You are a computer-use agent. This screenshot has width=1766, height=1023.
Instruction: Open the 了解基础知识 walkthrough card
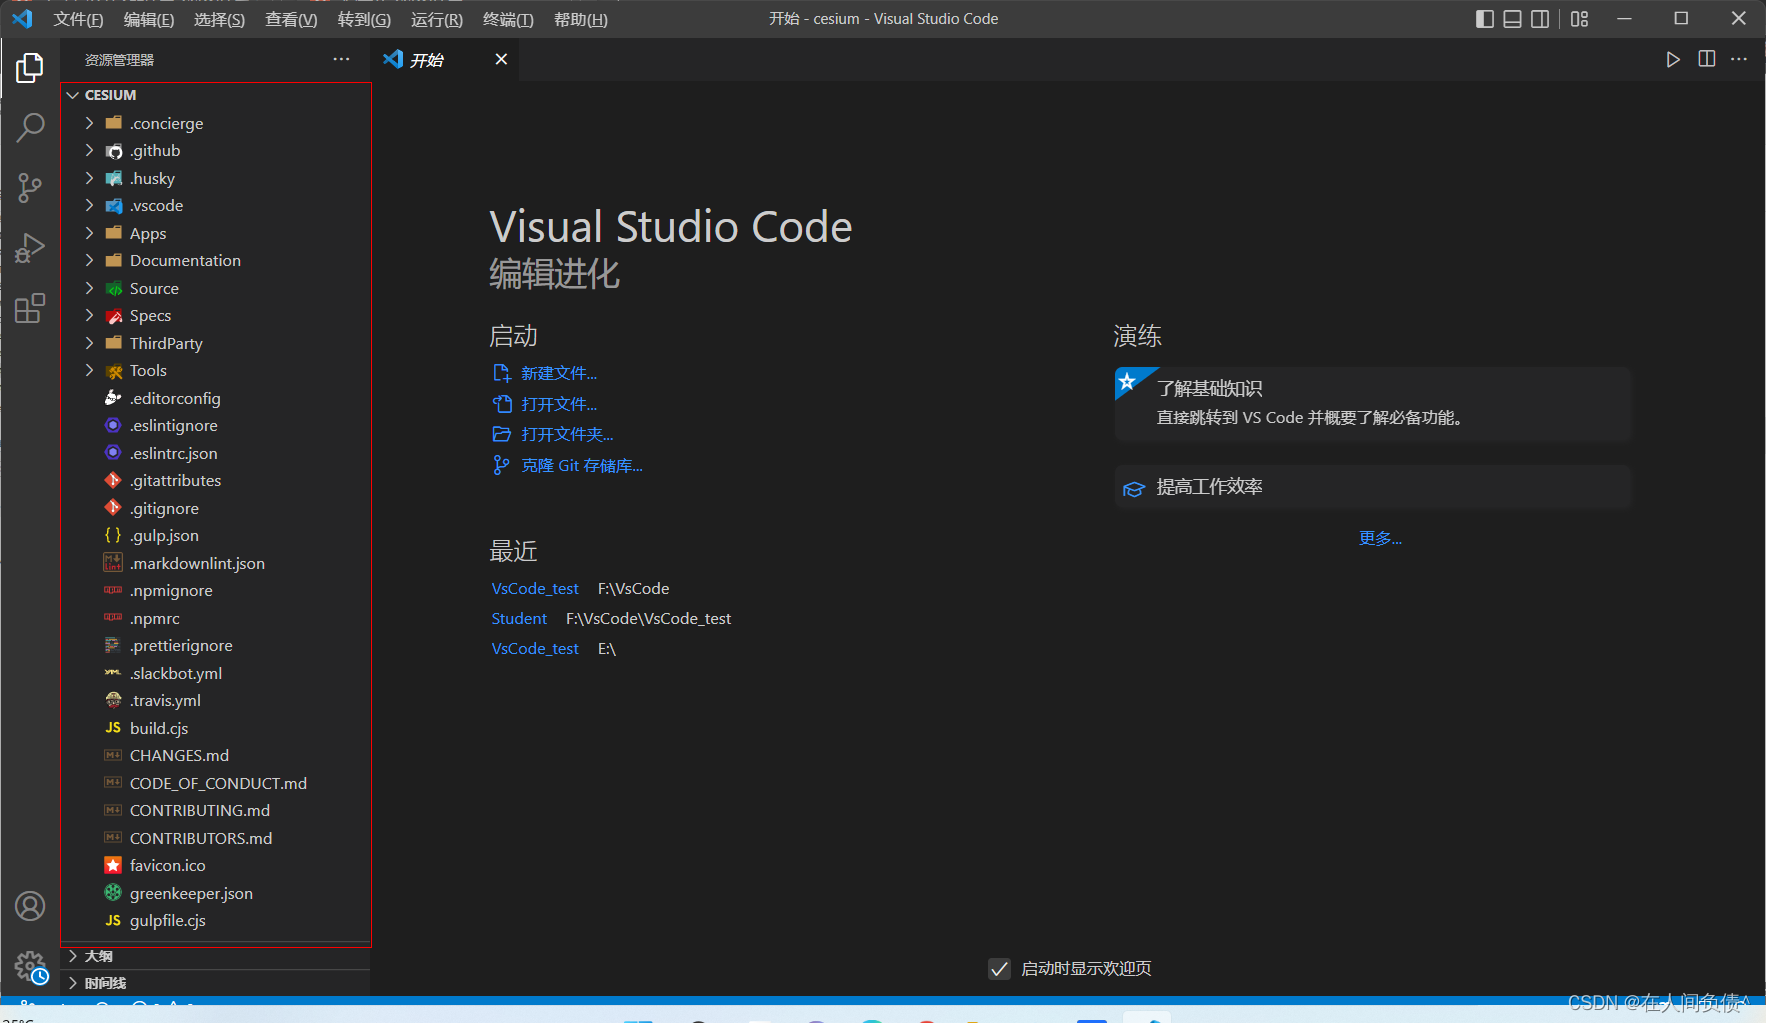coord(1373,404)
